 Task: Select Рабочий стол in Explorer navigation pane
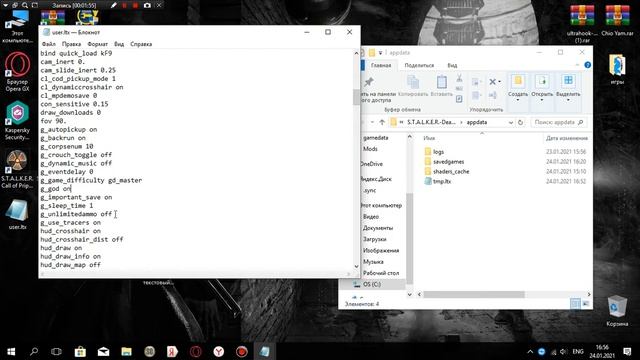381,273
